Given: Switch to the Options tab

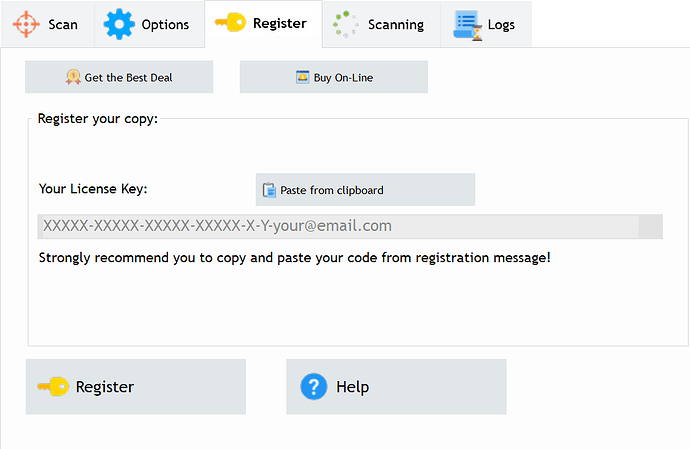Looking at the screenshot, I should click(149, 24).
